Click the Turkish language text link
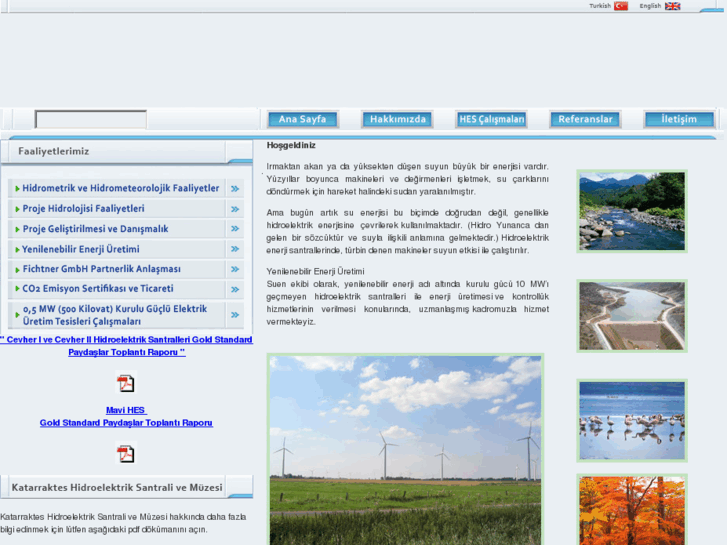This screenshot has width=727, height=545. click(600, 6)
